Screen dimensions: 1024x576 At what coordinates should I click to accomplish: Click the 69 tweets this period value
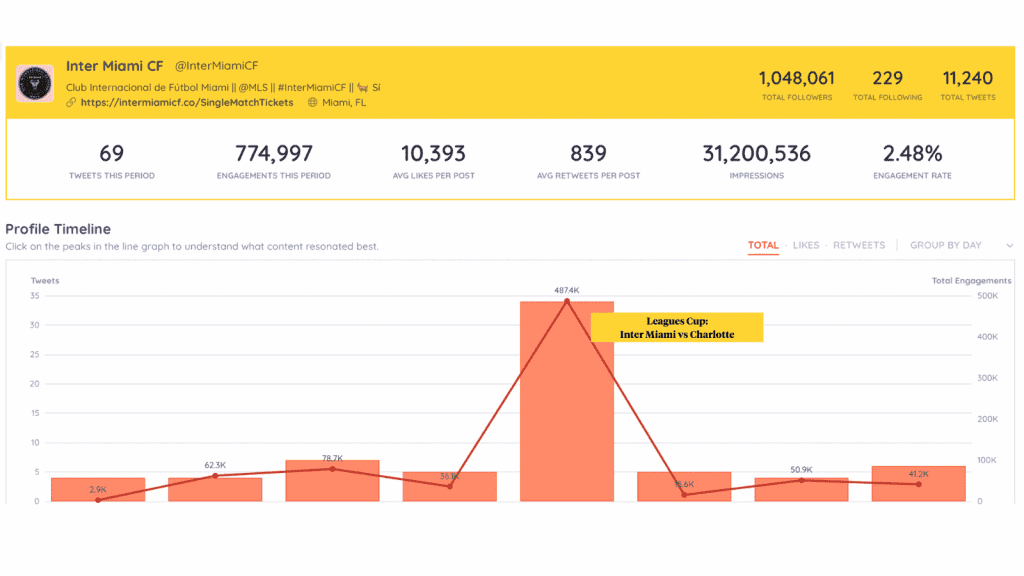[112, 153]
